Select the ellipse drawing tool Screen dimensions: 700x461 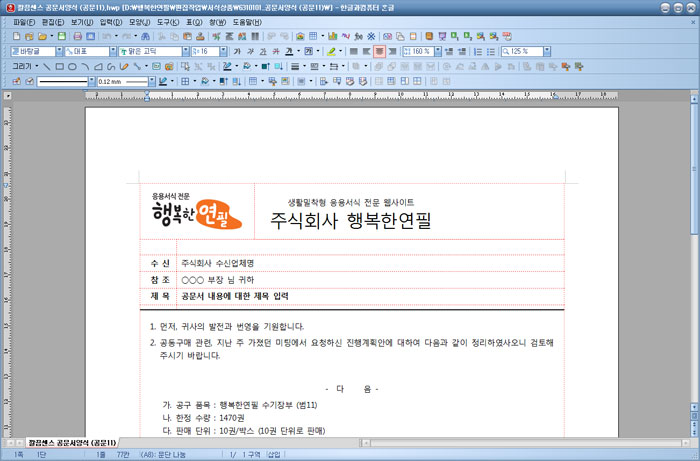[72, 66]
